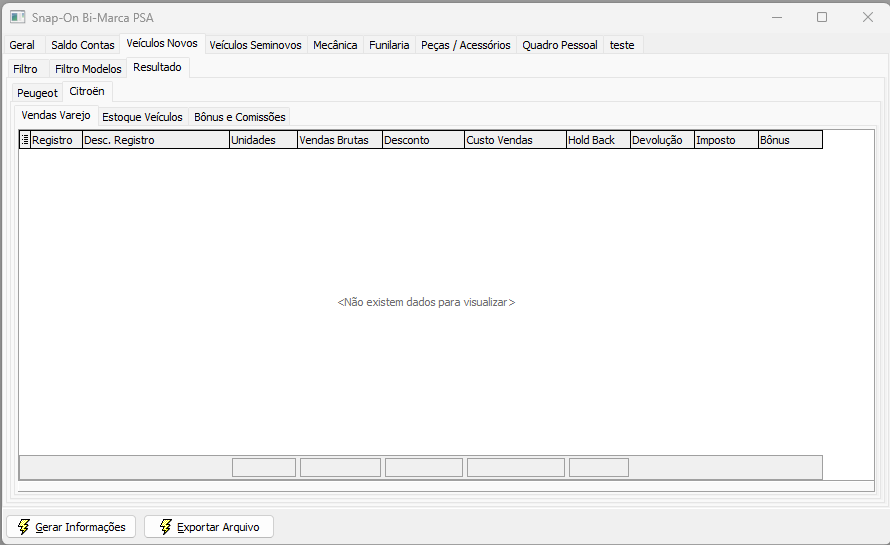This screenshot has height=545, width=890.
Task: Sort by the Unidades column
Action: click(263, 140)
